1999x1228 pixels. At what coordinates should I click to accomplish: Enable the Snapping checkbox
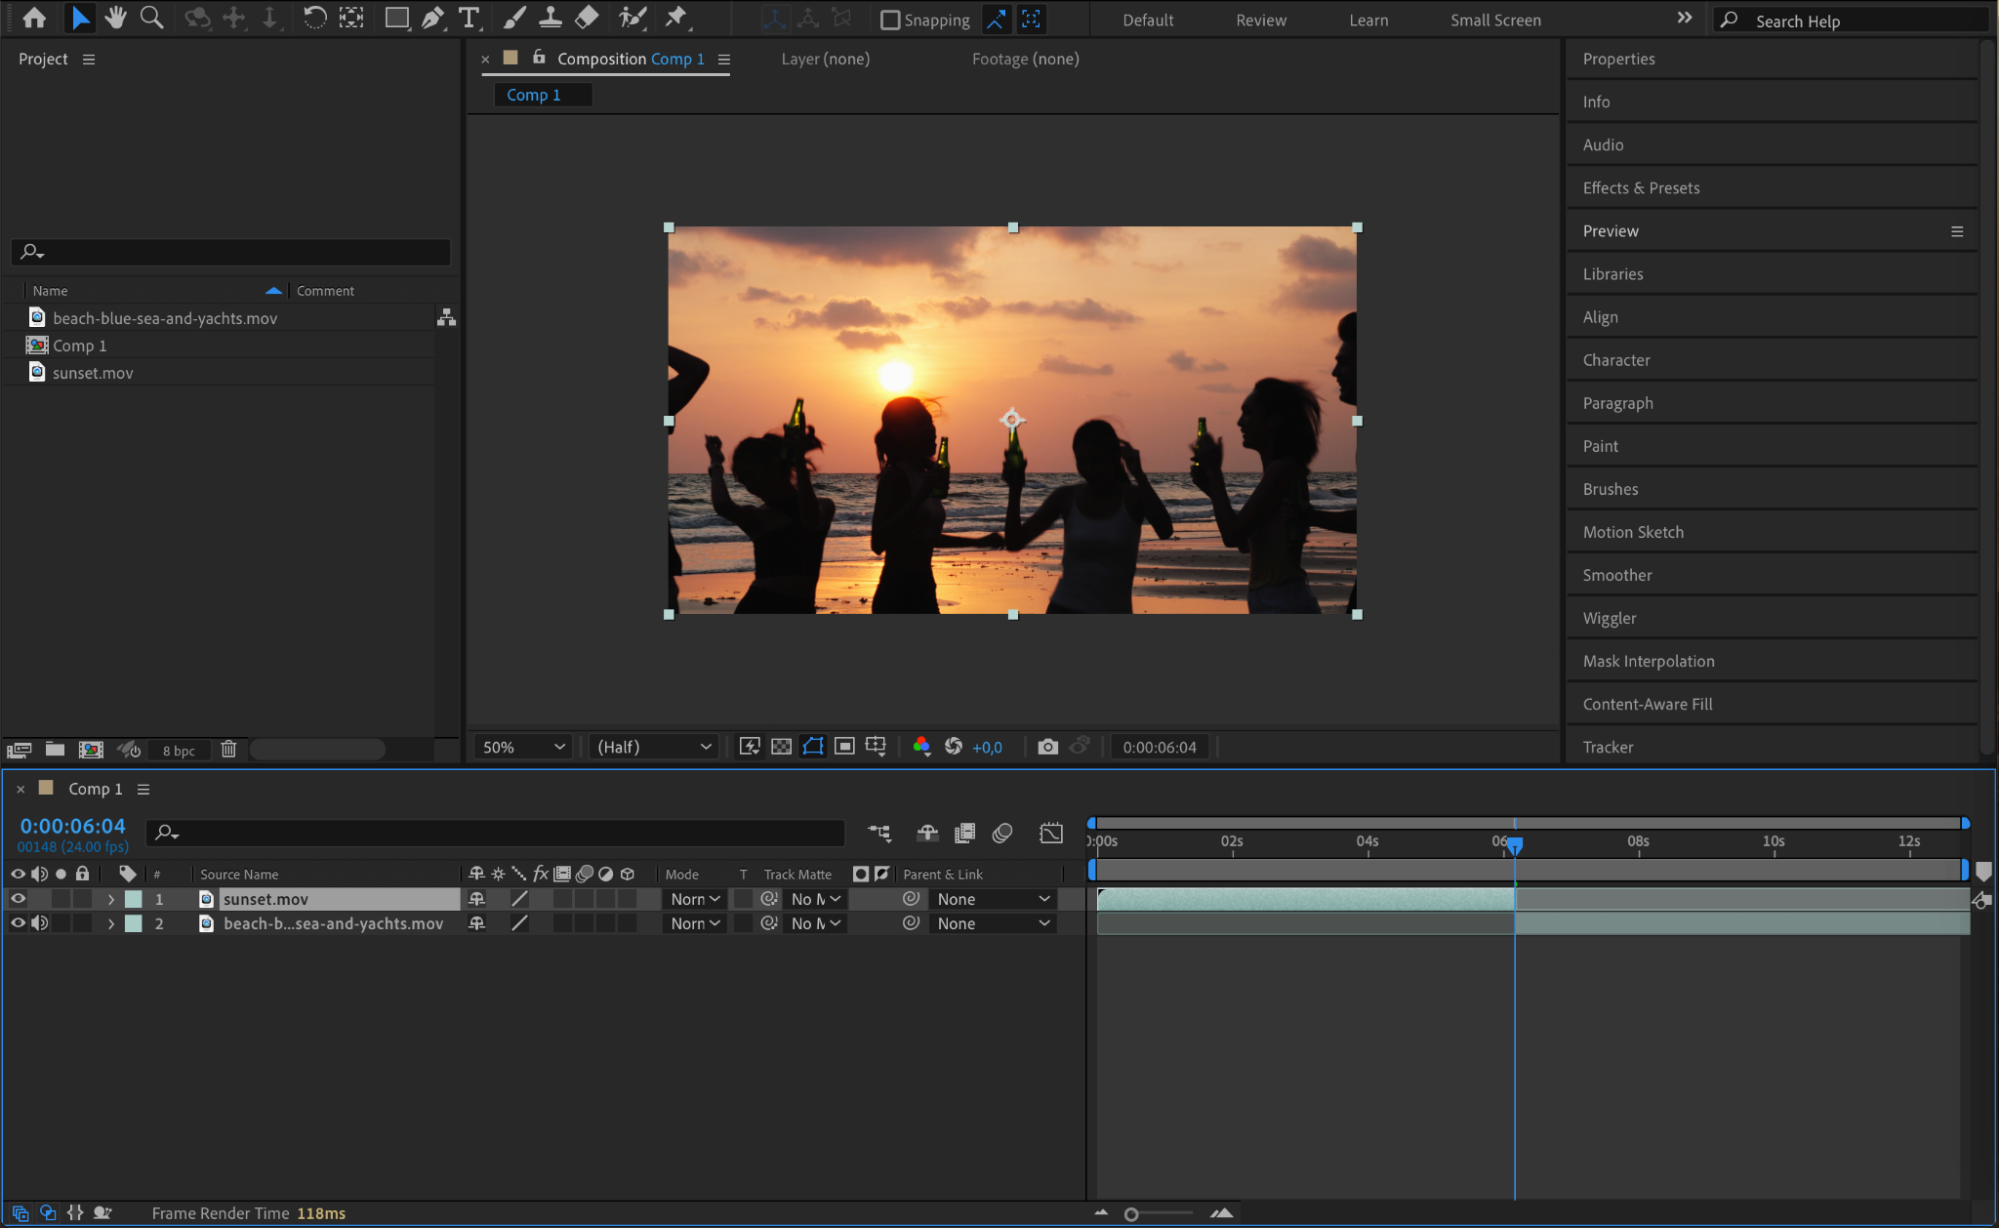pyautogui.click(x=890, y=20)
